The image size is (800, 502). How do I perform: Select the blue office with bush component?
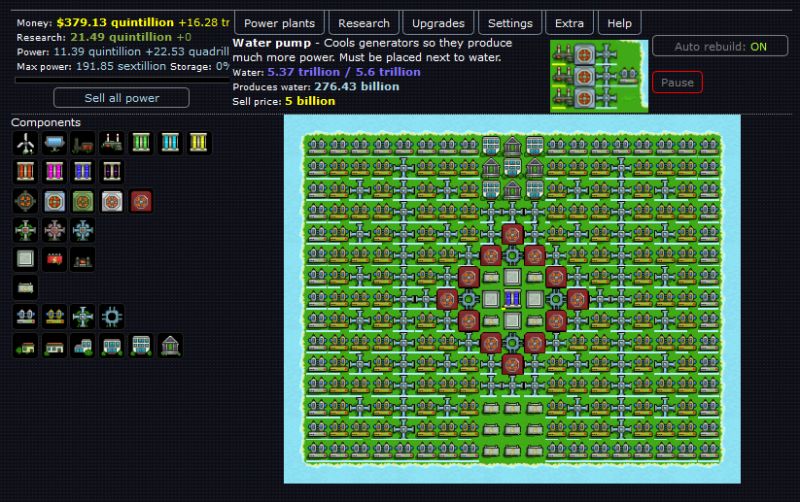click(x=83, y=346)
